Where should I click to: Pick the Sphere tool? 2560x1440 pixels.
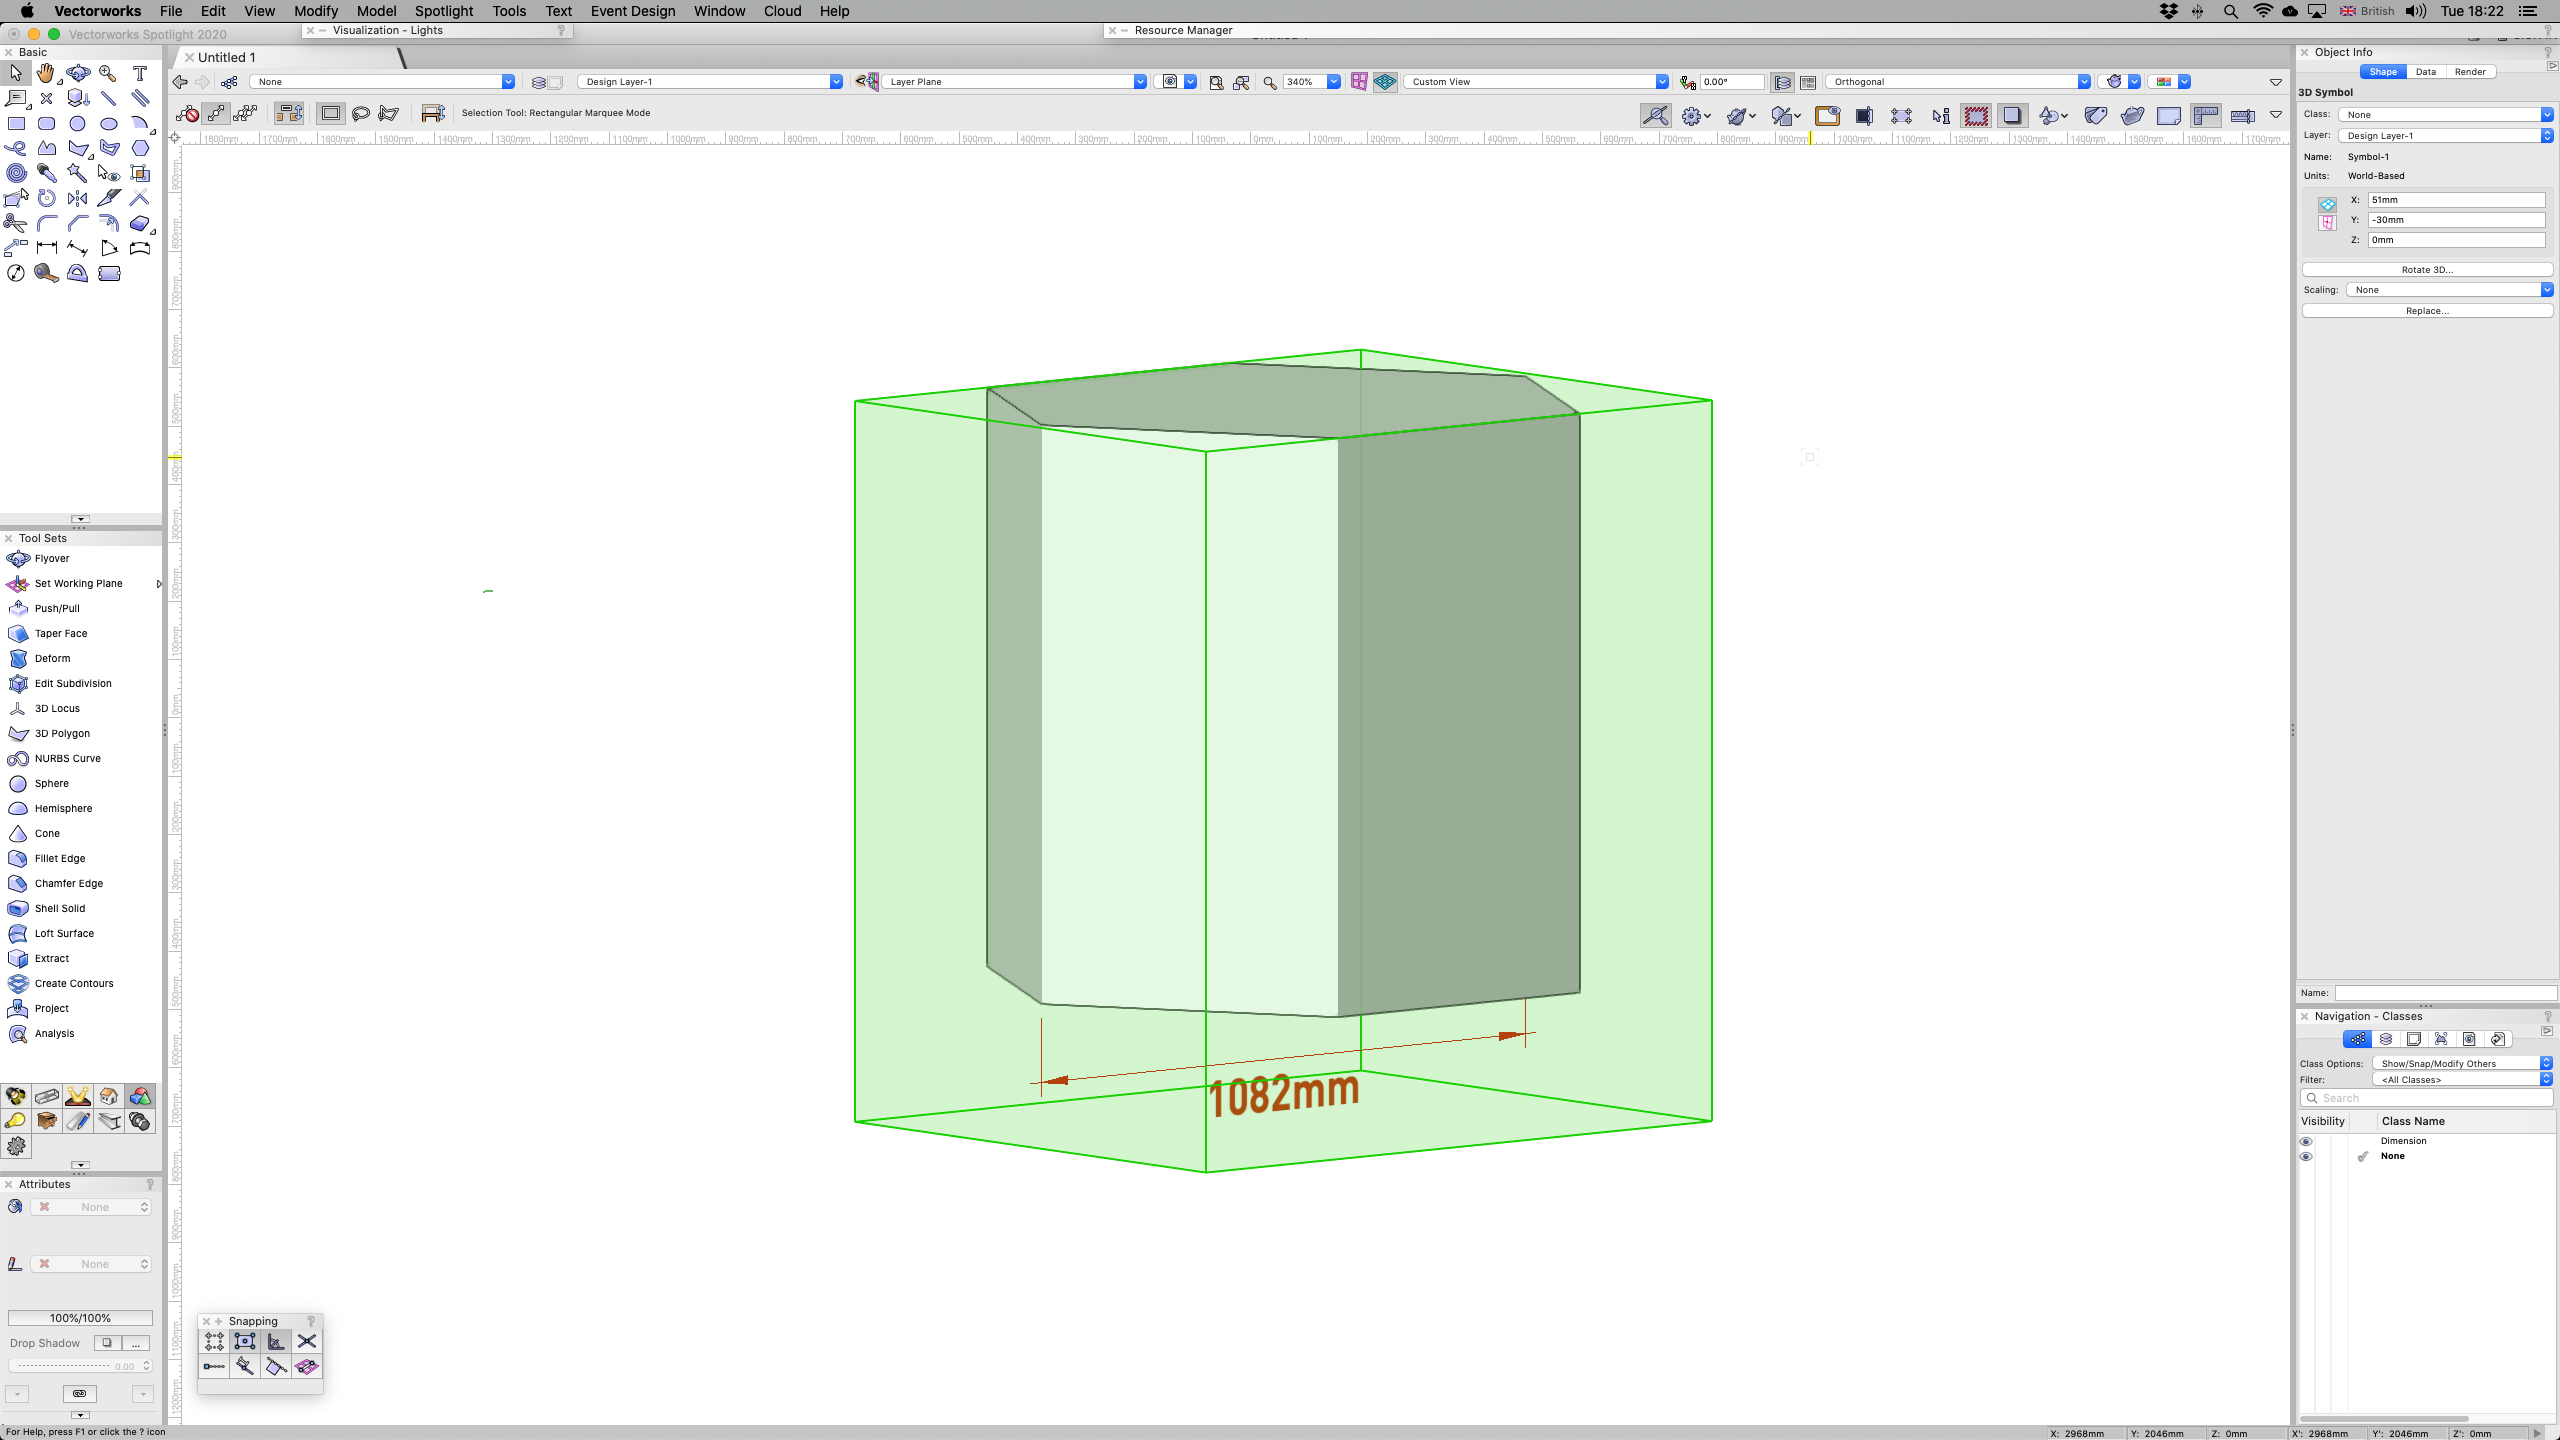(x=51, y=783)
